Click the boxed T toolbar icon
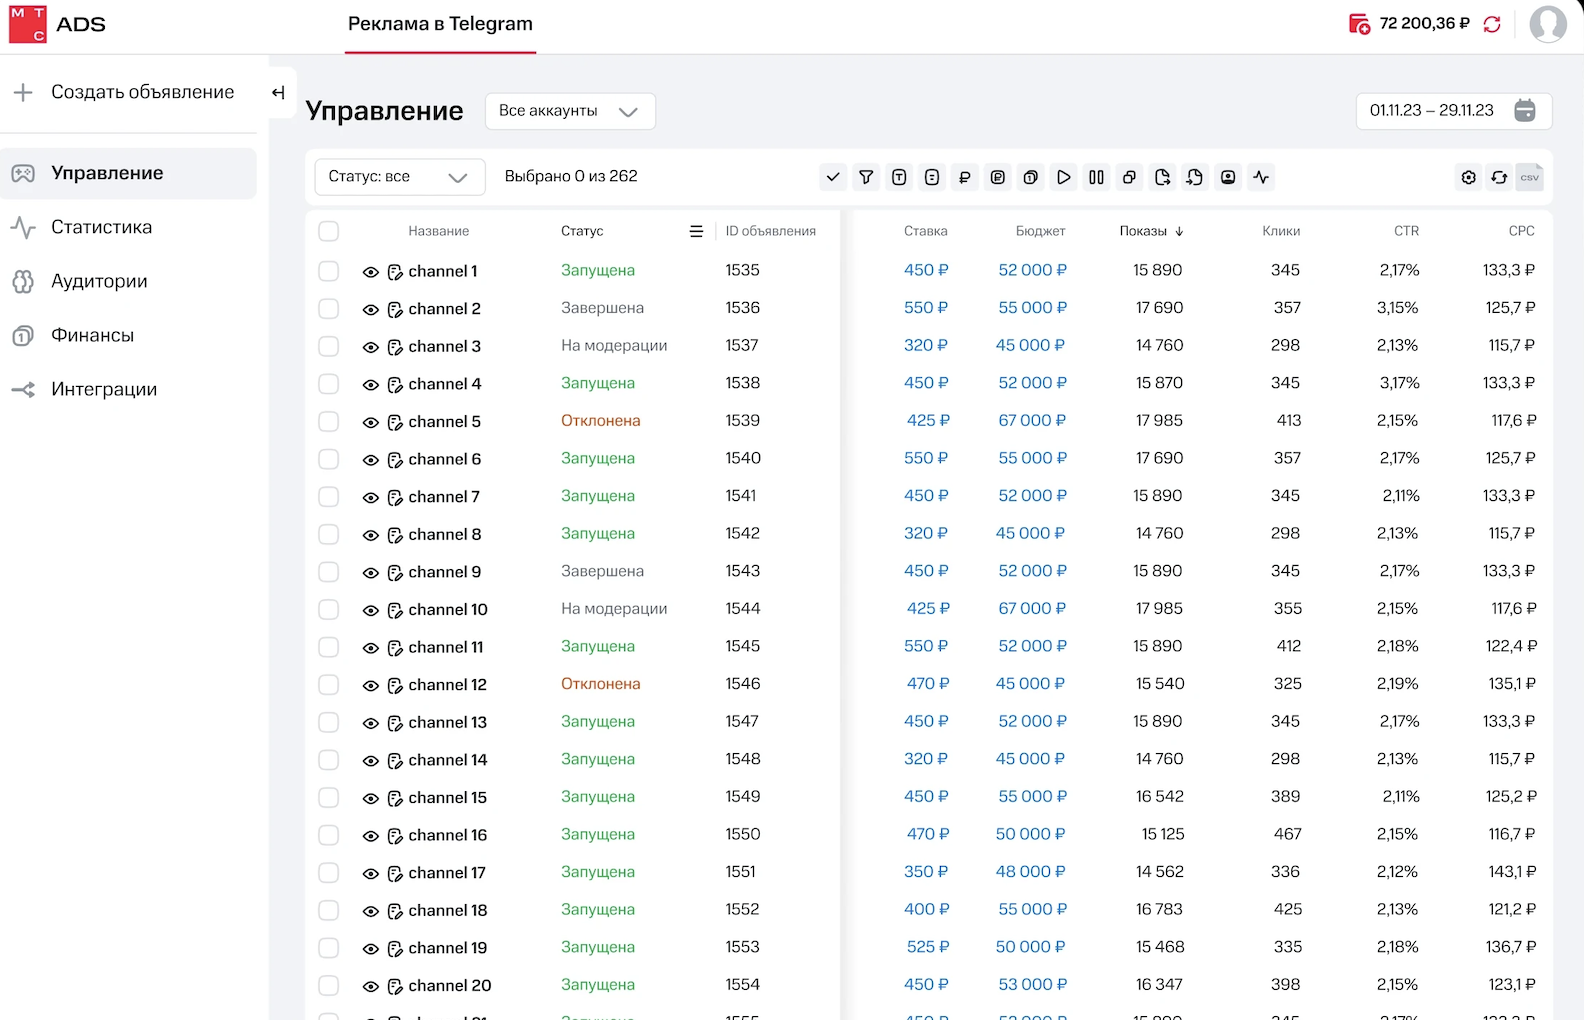1584x1020 pixels. [899, 177]
